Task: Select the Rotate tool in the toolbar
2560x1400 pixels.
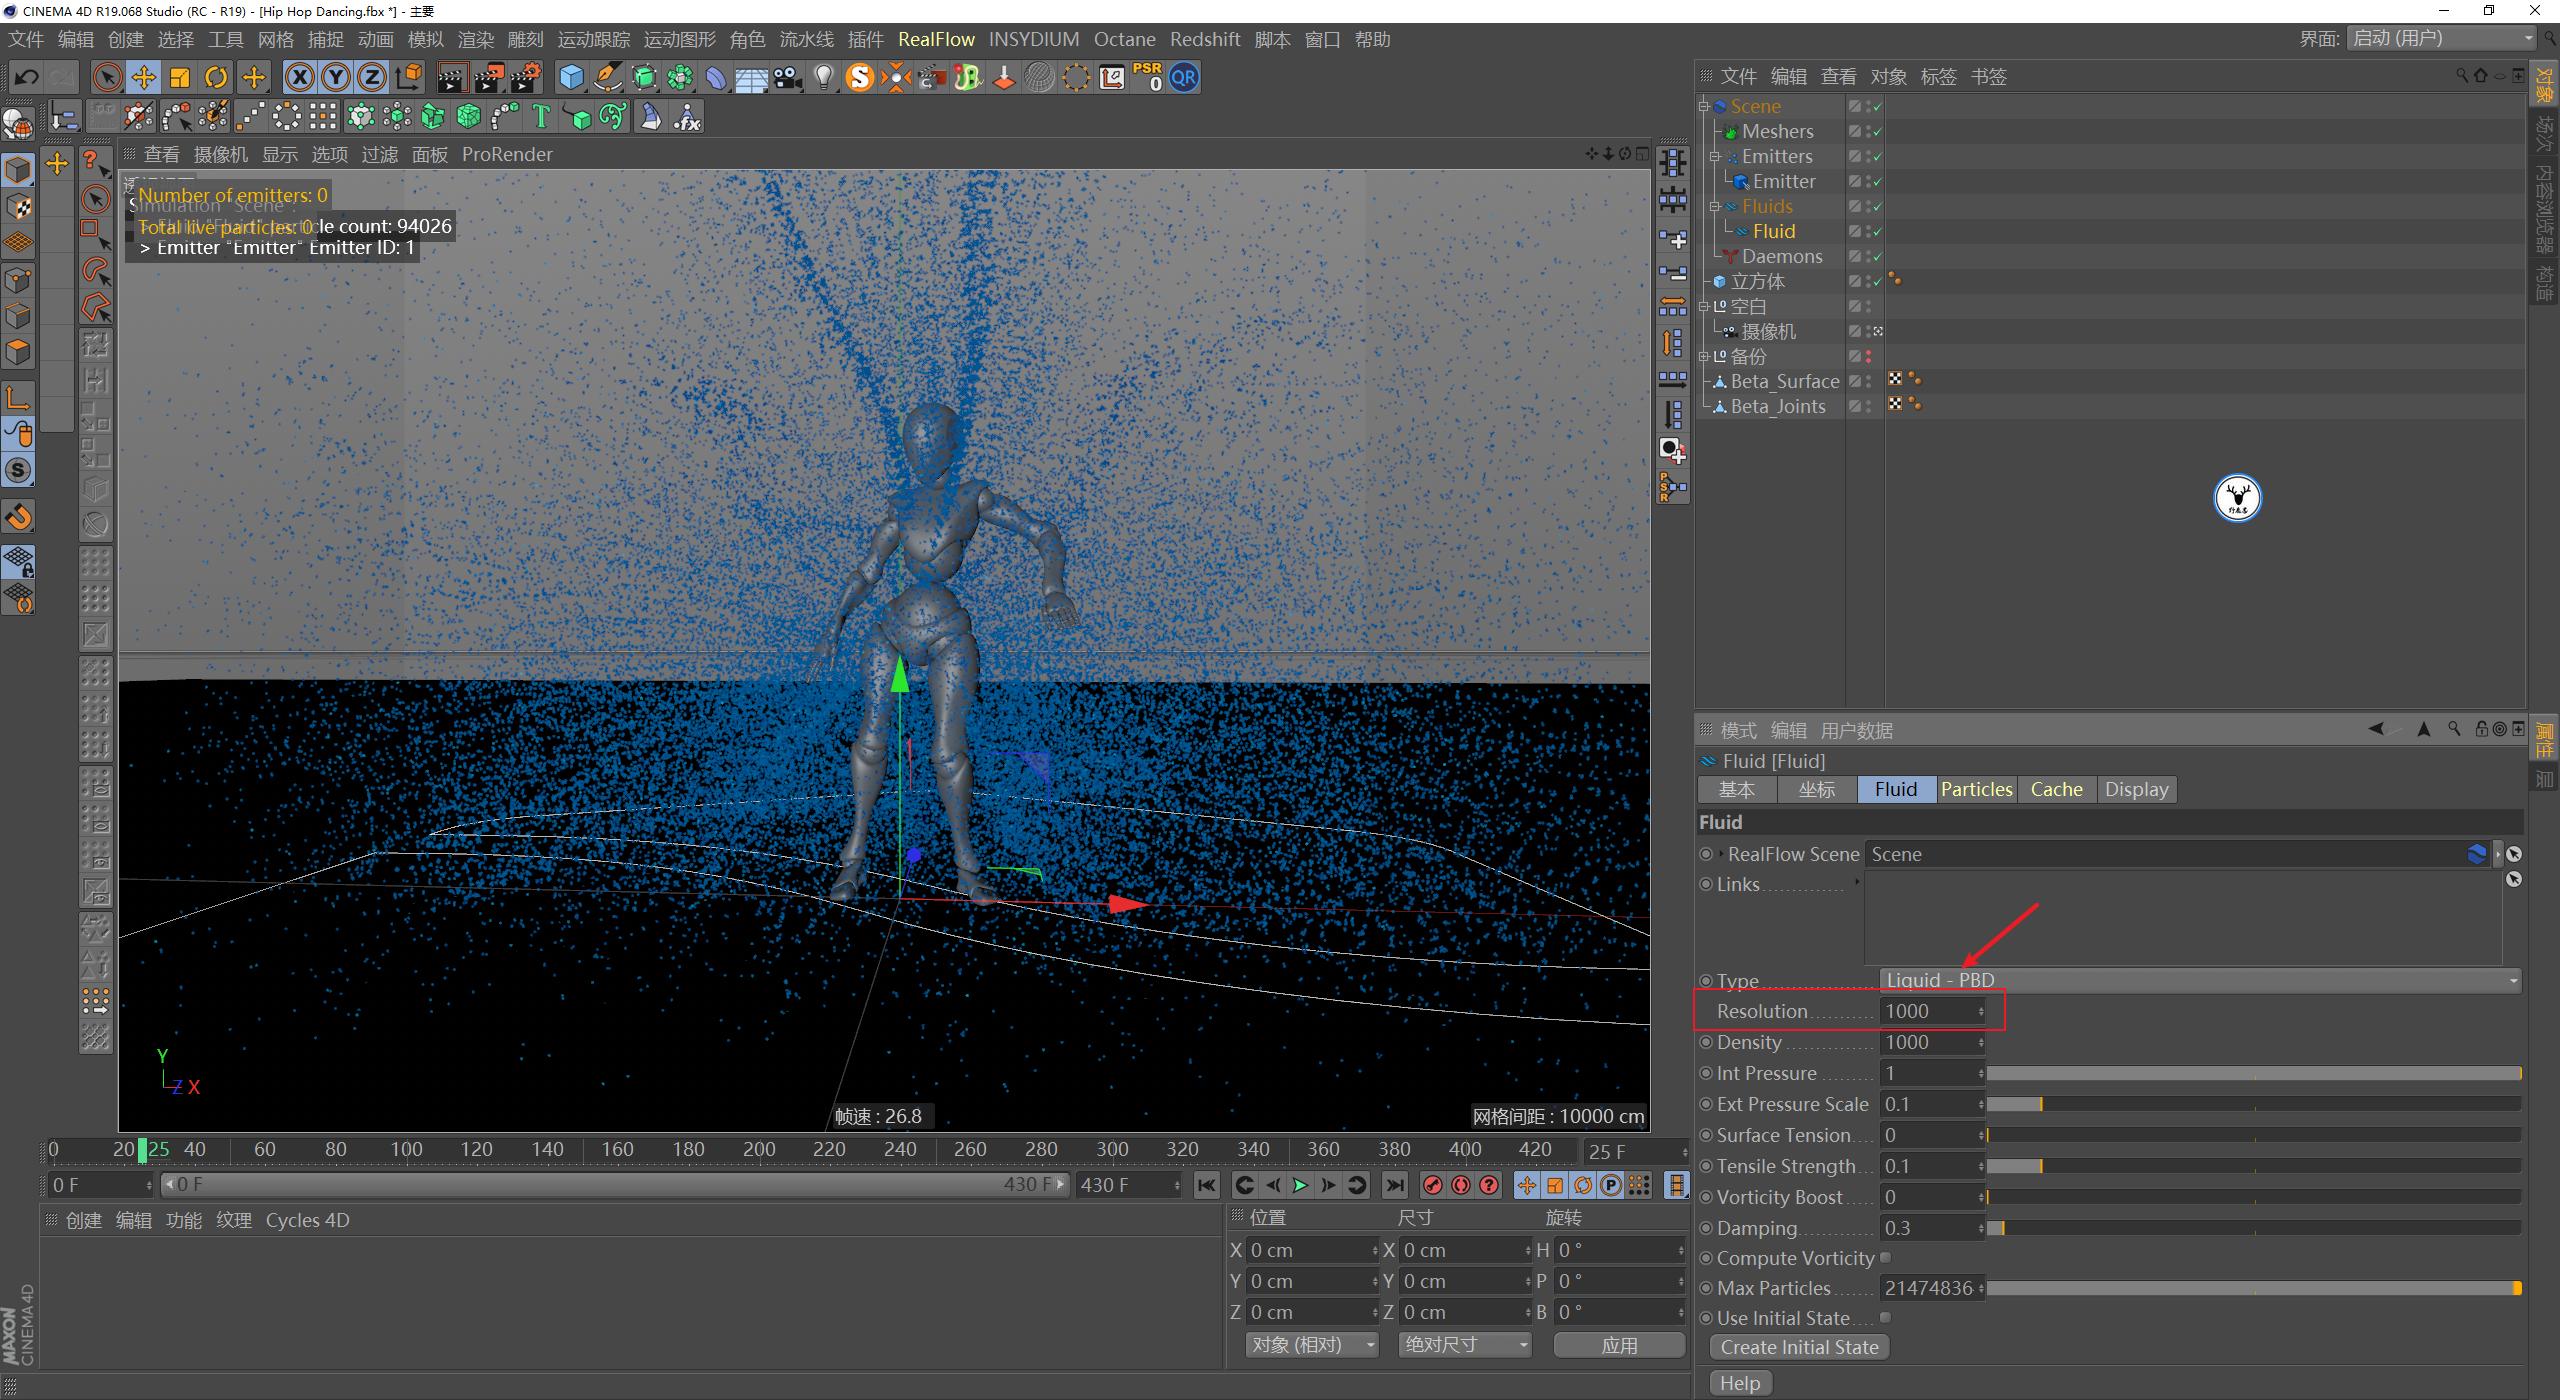Action: click(216, 77)
